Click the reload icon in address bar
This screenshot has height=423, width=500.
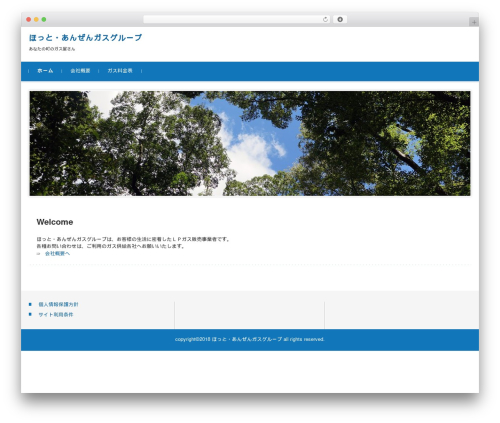325,19
